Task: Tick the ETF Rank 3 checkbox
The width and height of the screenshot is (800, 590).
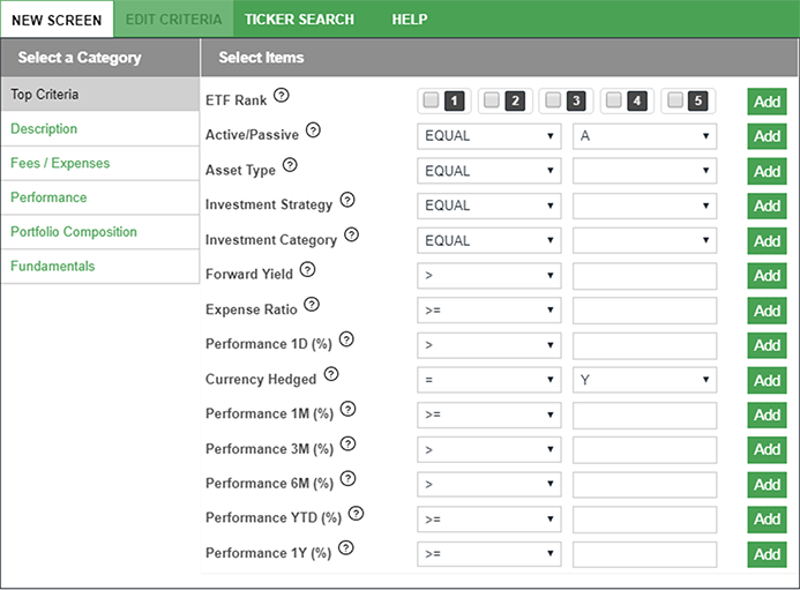Action: point(552,100)
